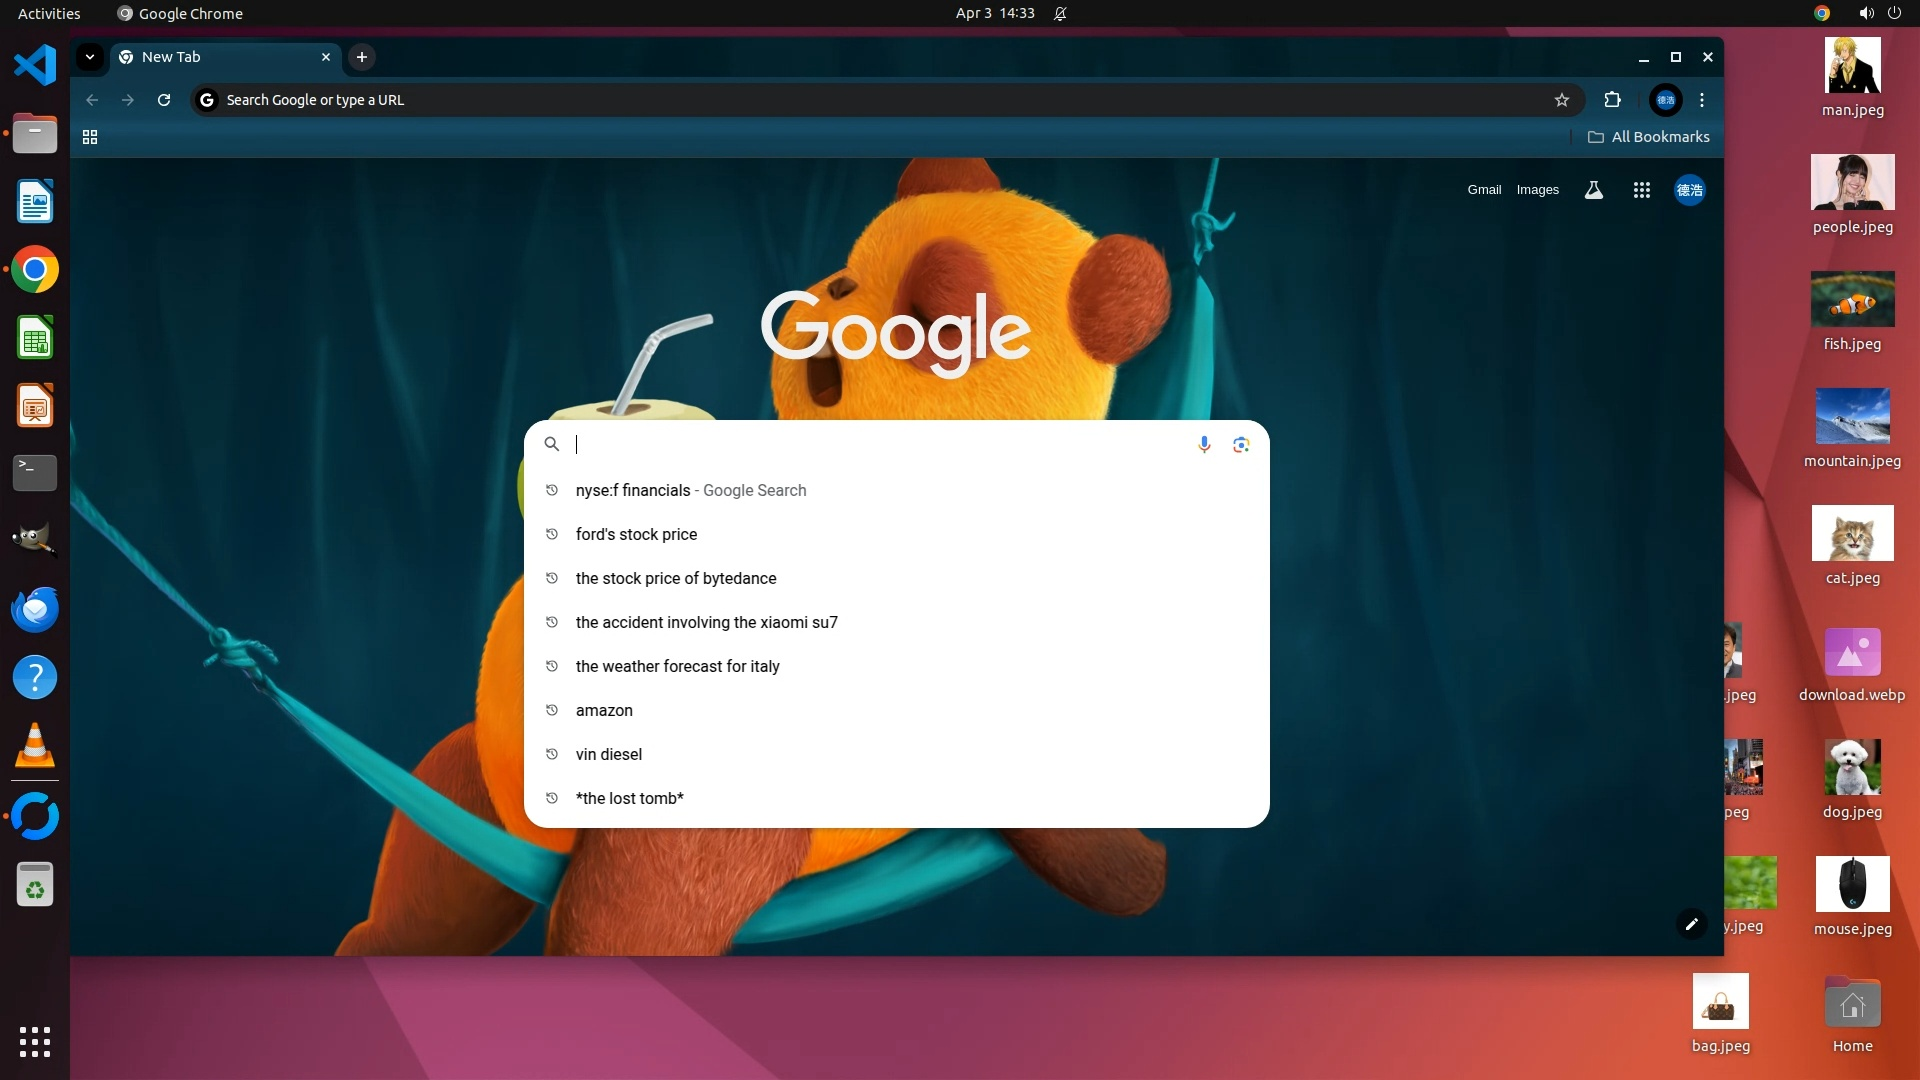
Task: Click the Customize Chrome pencil button
Action: pos(1691,924)
